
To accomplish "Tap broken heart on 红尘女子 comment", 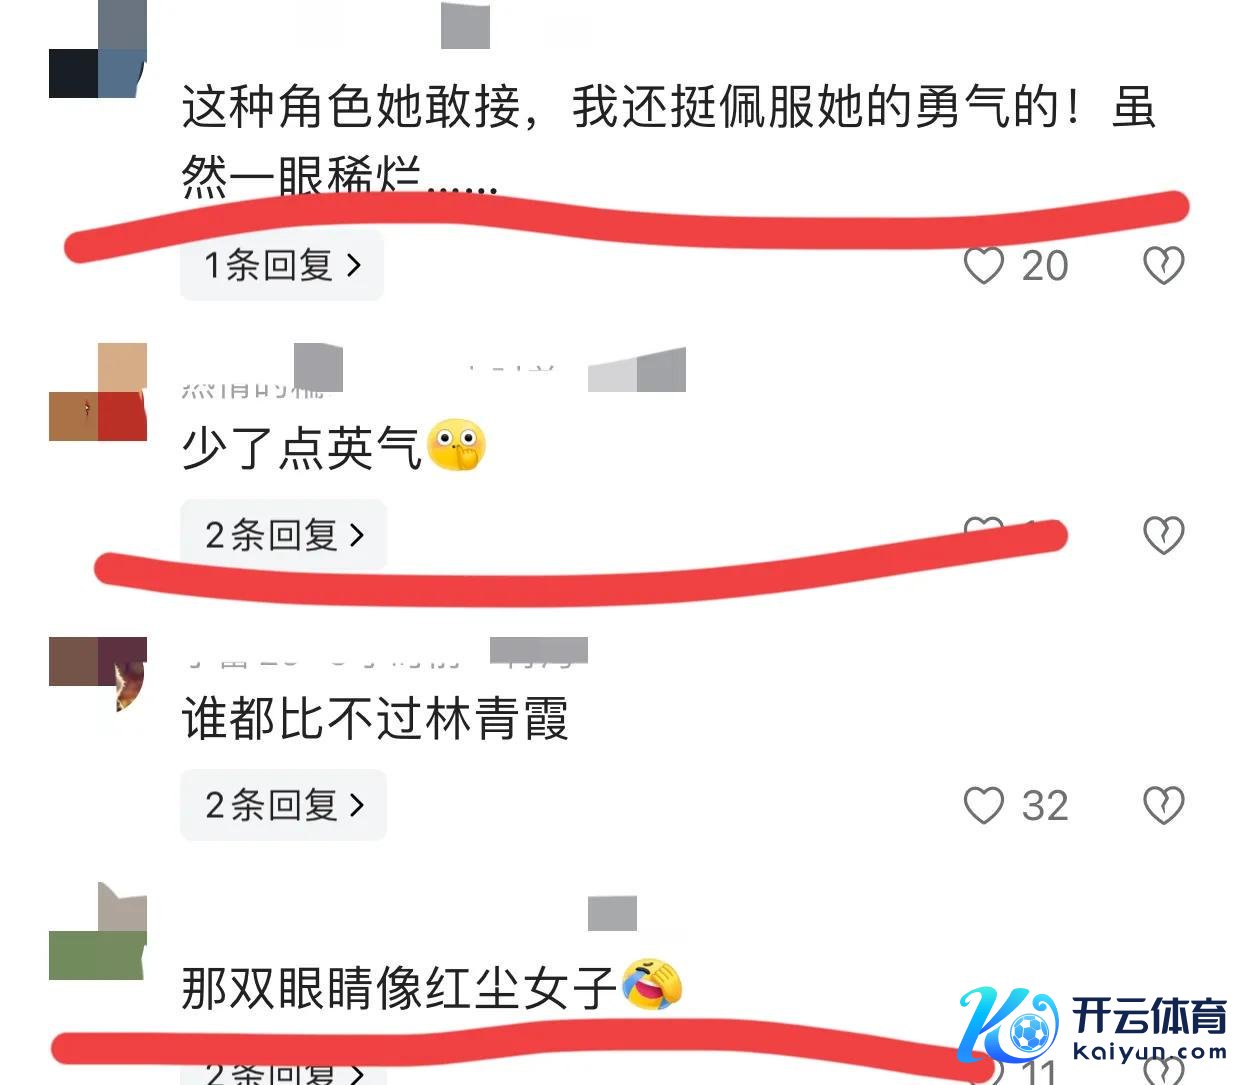I will pyautogui.click(x=1164, y=1072).
